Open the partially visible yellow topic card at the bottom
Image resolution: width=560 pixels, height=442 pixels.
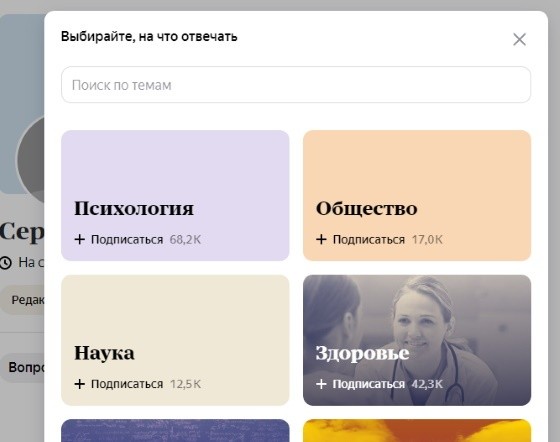click(417, 431)
